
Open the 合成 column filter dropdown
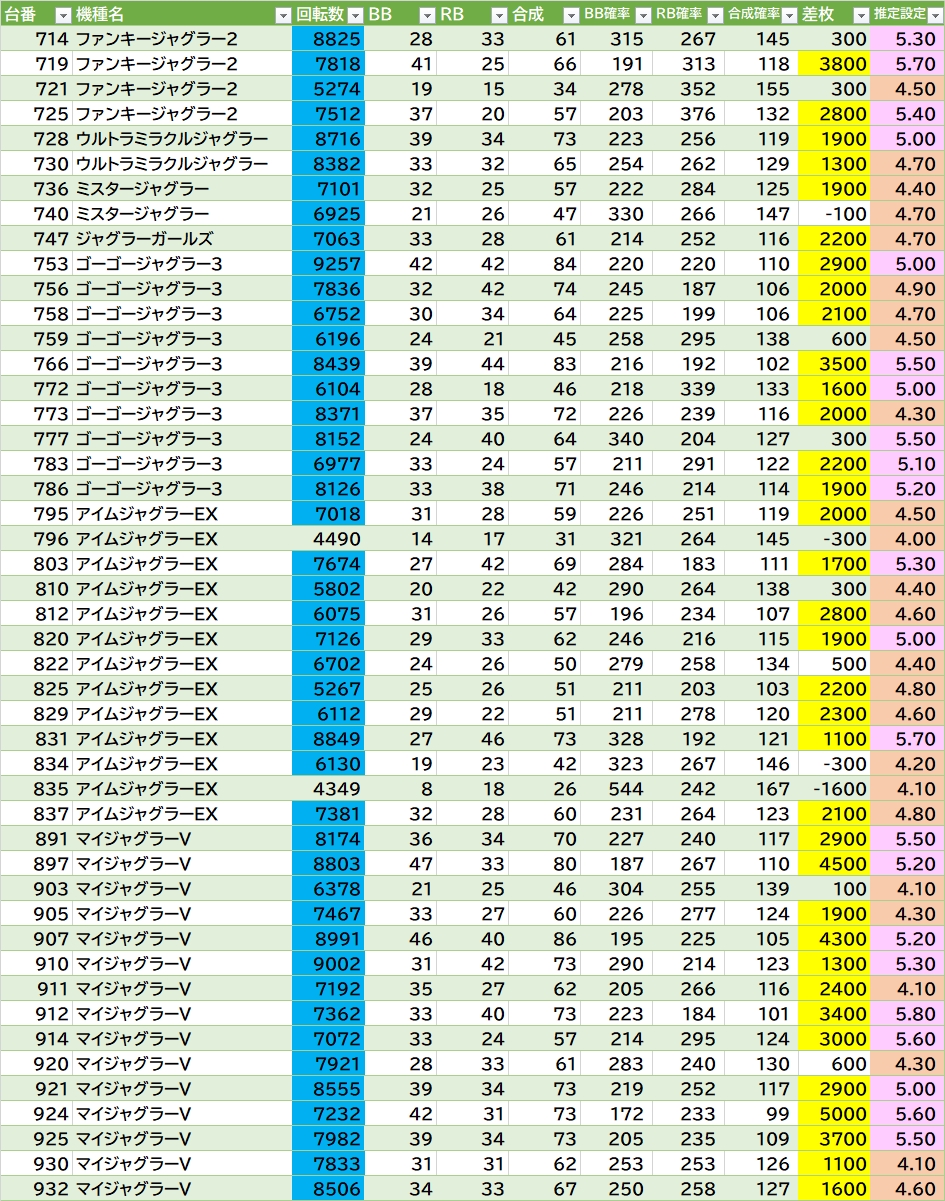[570, 15]
